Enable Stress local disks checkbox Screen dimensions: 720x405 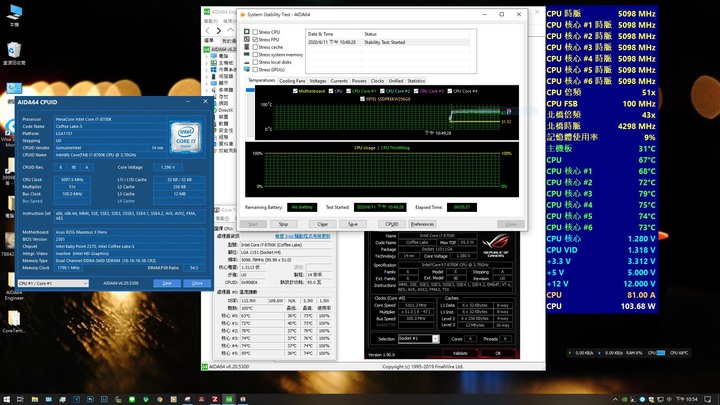coord(255,62)
